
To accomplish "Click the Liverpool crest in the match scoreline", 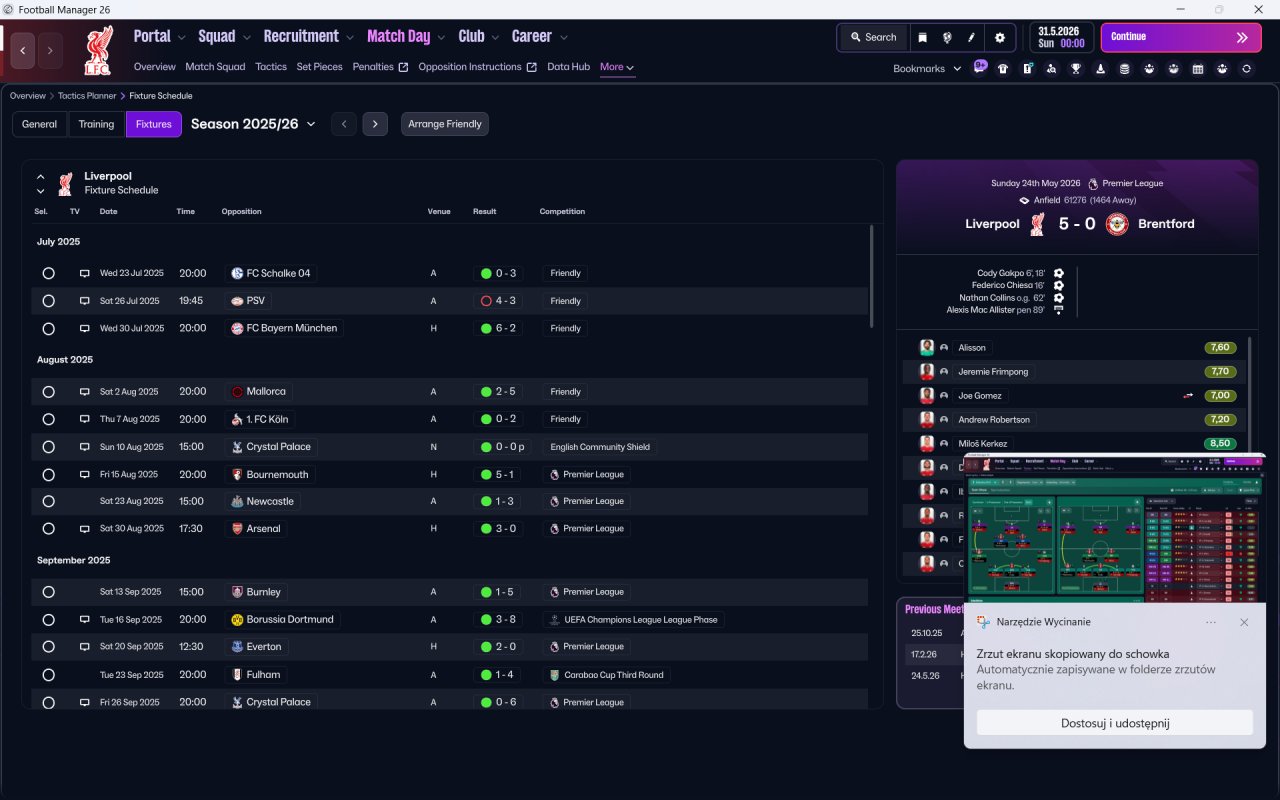I will click(1037, 224).
